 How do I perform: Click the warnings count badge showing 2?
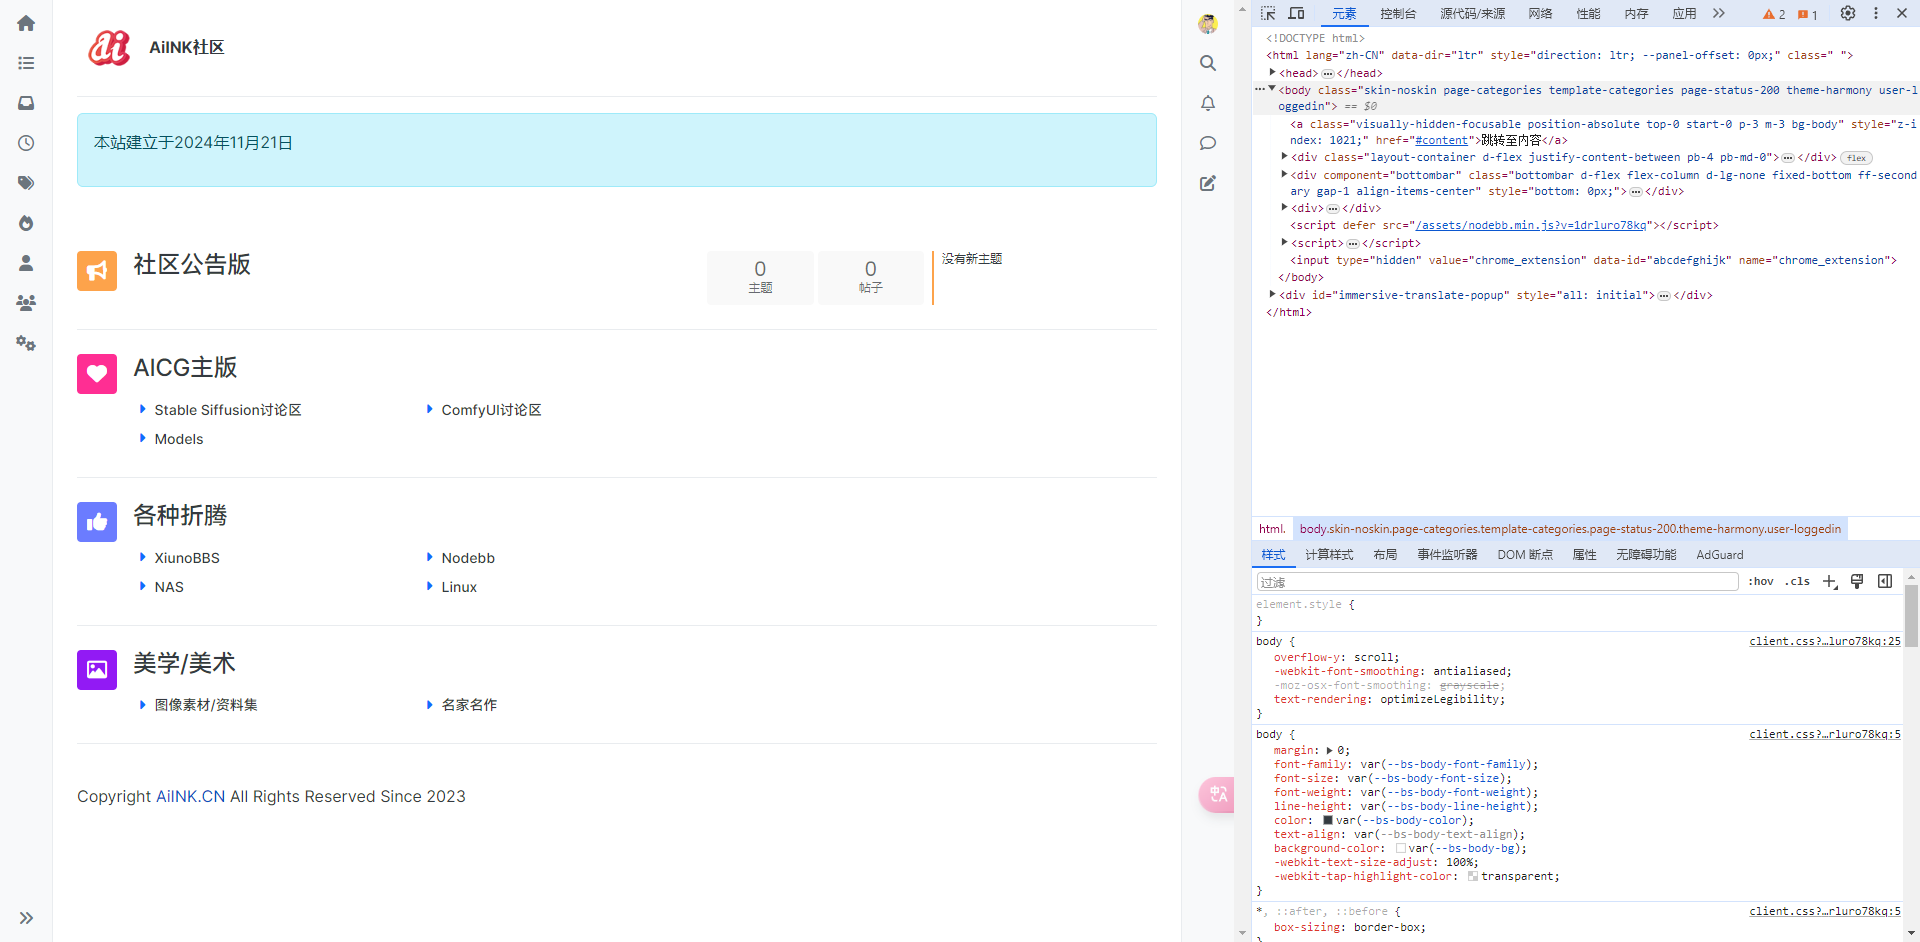[x=1774, y=14]
